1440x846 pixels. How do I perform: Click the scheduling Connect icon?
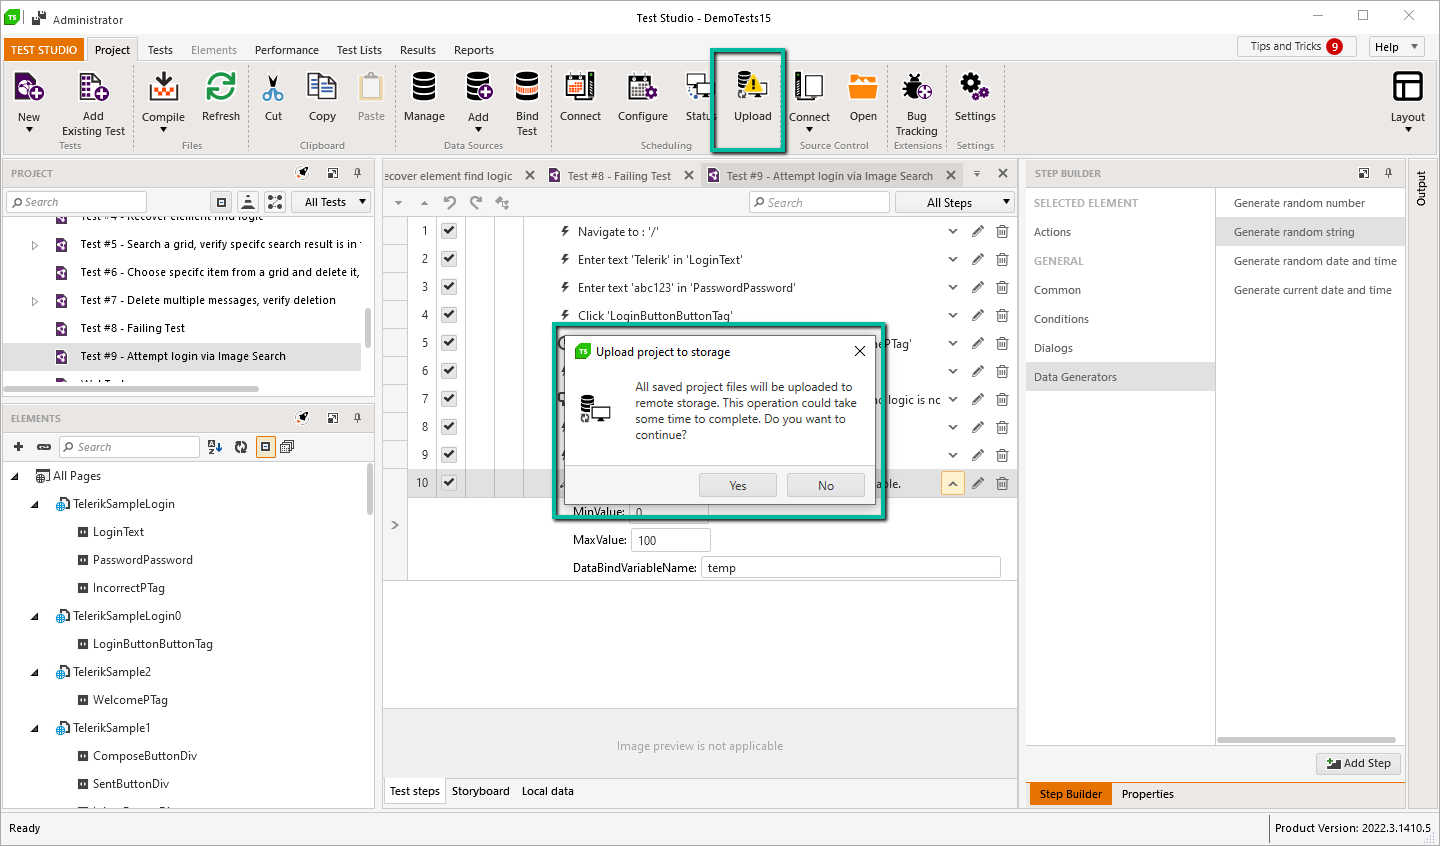(580, 88)
